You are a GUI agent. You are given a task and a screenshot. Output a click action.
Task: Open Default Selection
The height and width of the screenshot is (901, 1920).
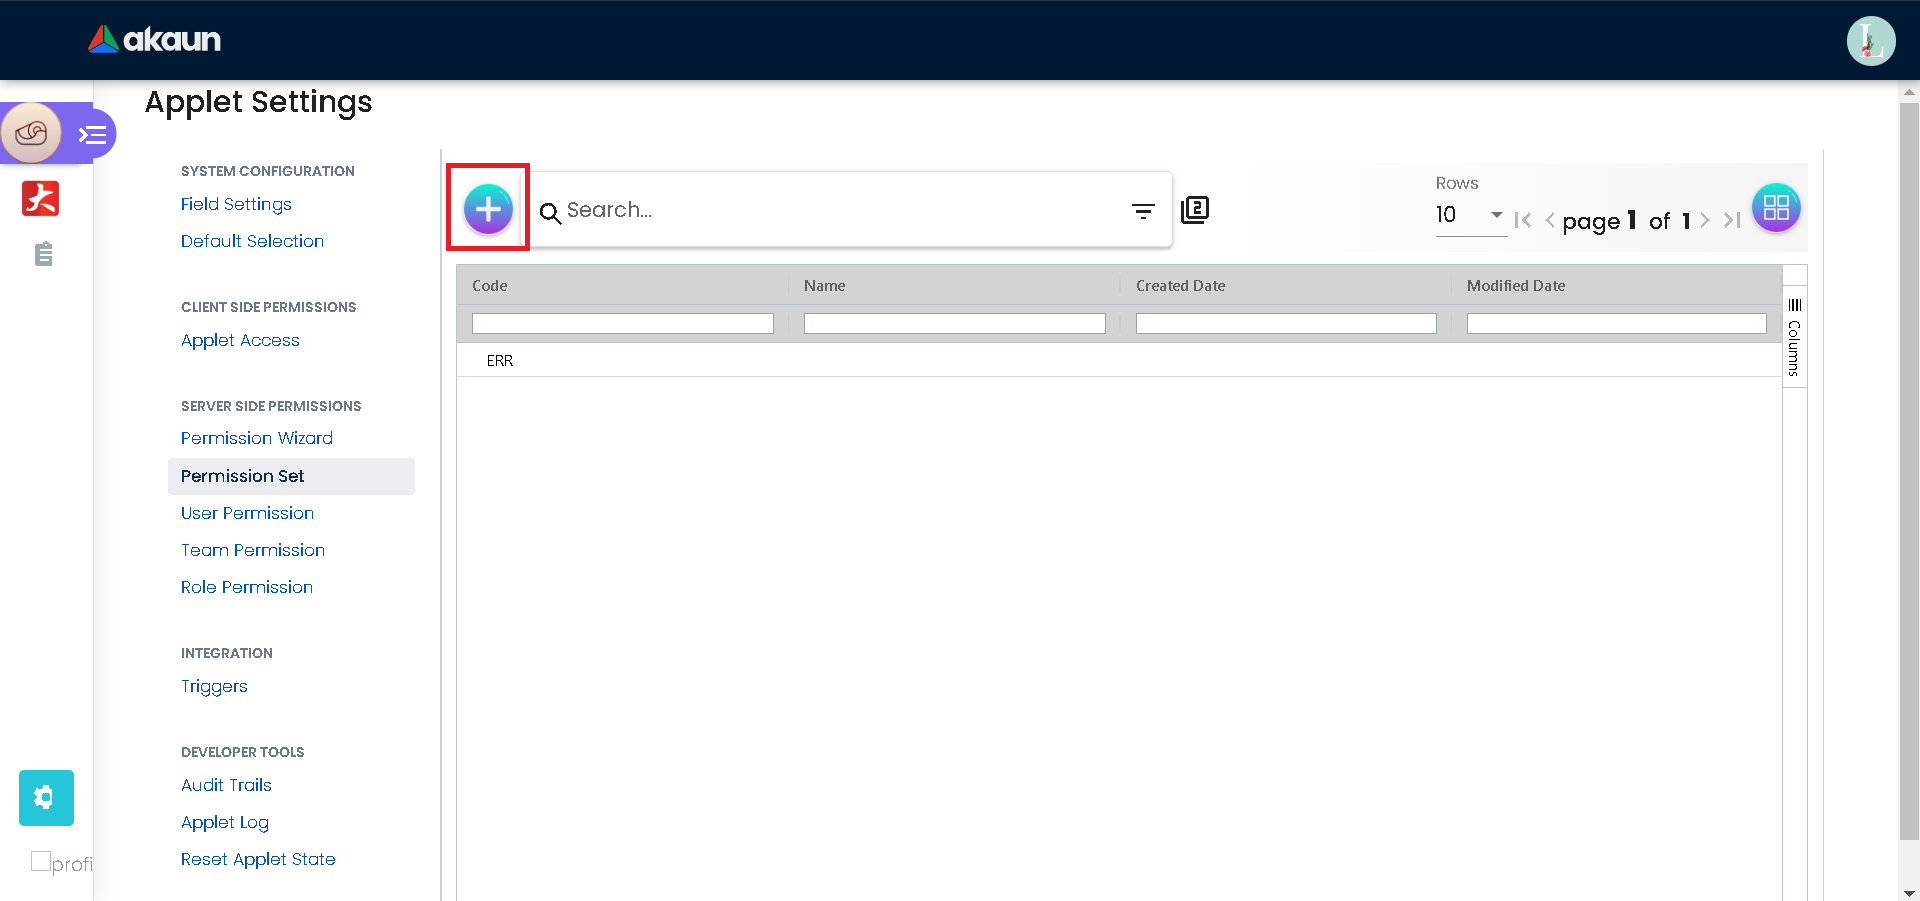pyautogui.click(x=252, y=241)
